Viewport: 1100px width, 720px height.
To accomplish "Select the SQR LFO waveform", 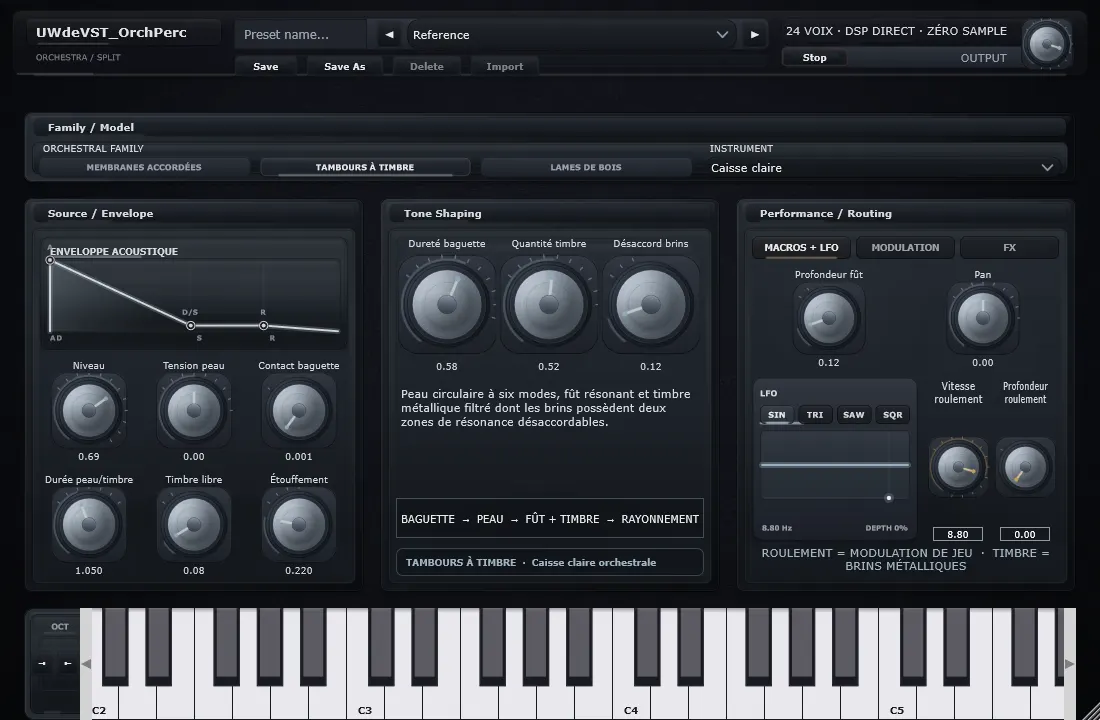I will [x=892, y=415].
